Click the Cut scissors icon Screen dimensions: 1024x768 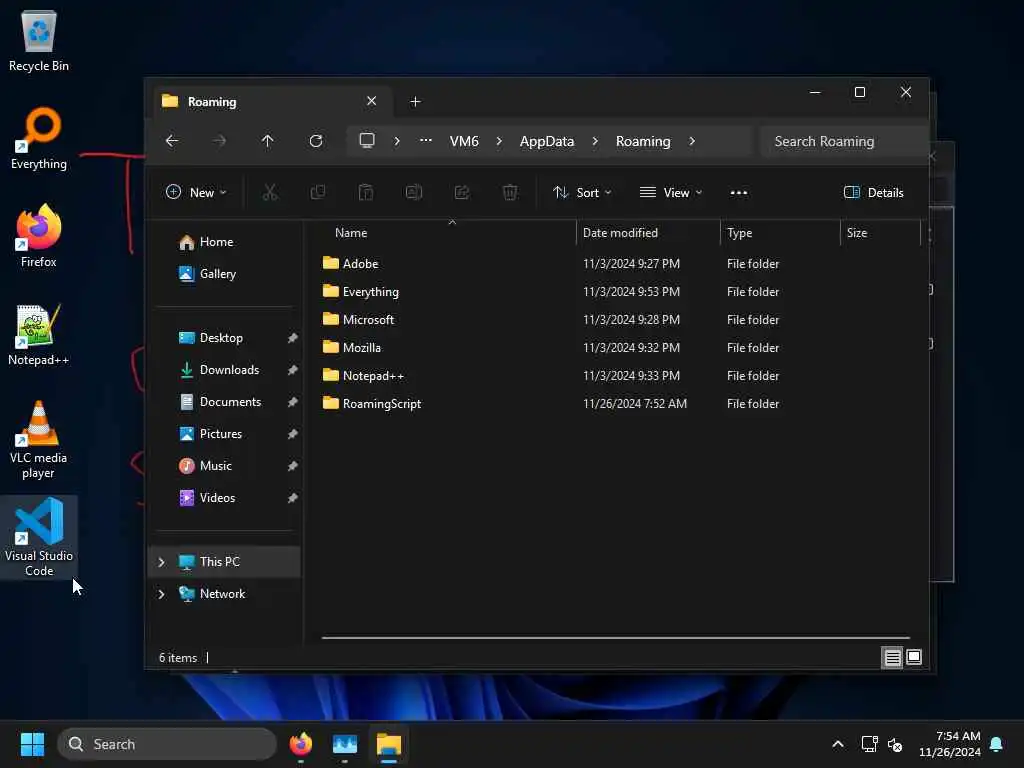[x=270, y=192]
